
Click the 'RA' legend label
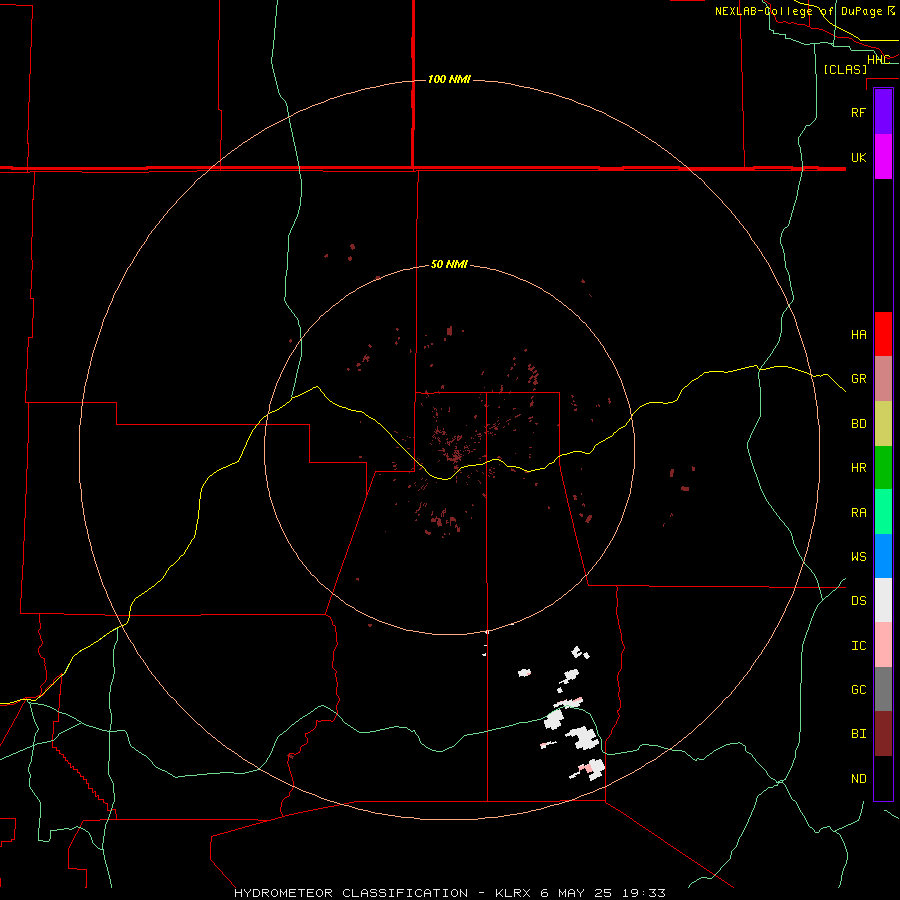[859, 513]
